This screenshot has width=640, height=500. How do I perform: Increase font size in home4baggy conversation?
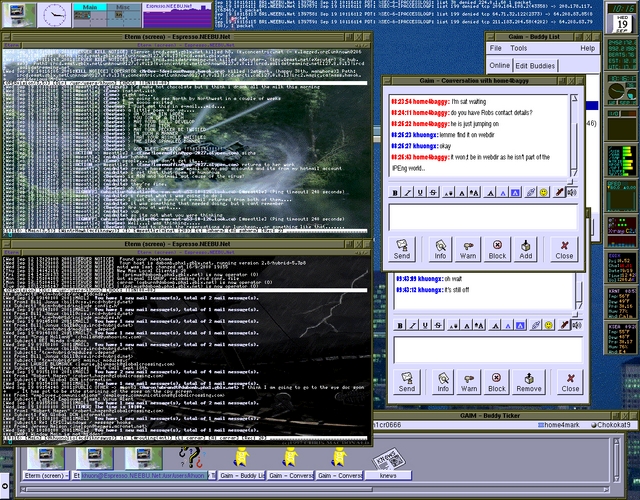click(x=474, y=193)
